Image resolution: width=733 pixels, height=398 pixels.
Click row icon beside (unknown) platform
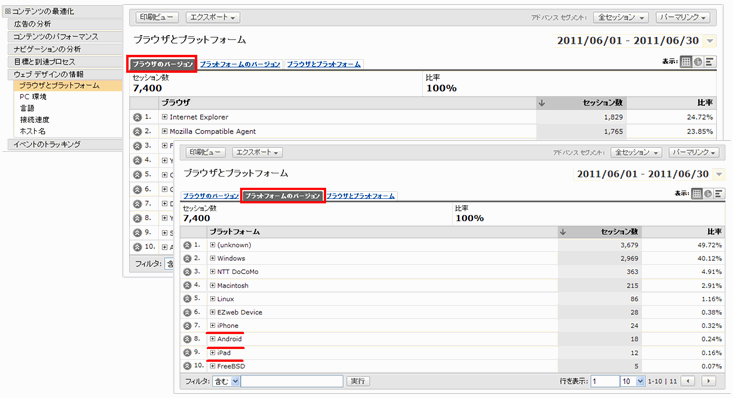tap(187, 245)
